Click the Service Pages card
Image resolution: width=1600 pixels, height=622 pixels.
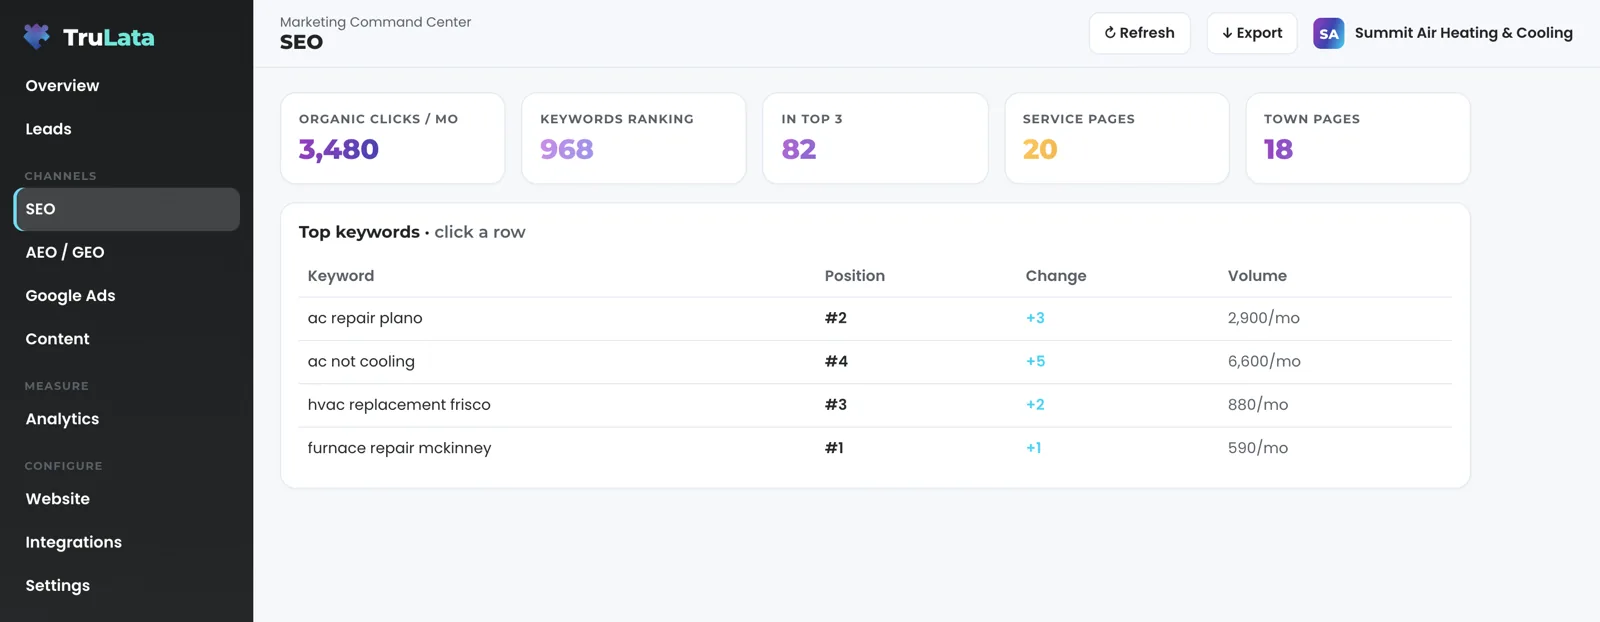click(1117, 138)
